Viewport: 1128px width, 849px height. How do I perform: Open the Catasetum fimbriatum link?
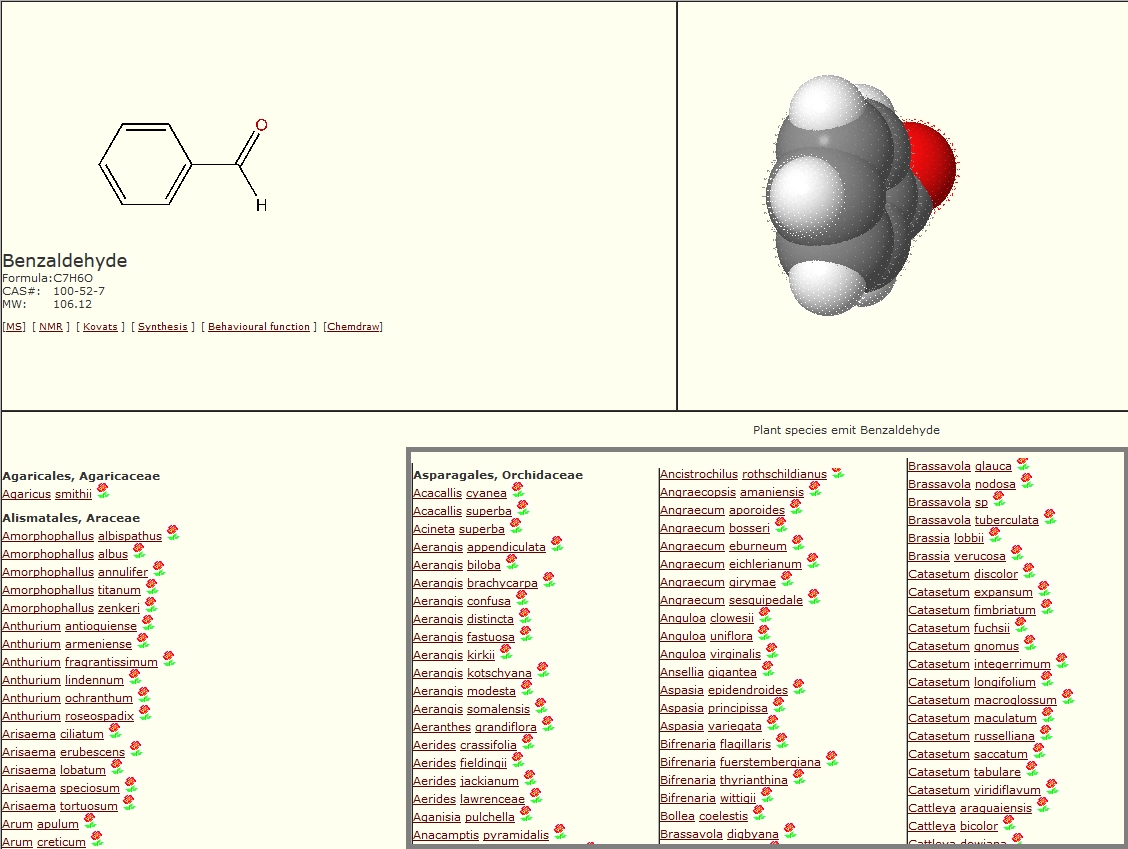click(x=972, y=610)
